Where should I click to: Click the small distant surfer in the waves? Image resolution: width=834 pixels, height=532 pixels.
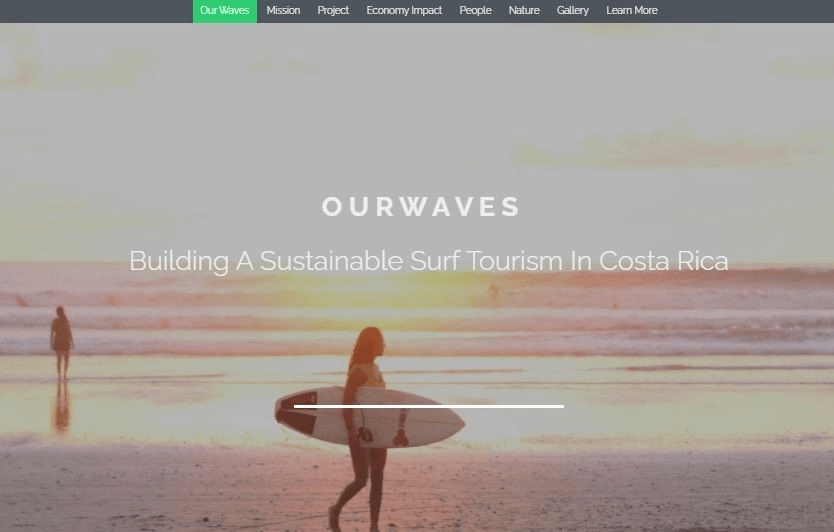pyautogui.click(x=494, y=292)
